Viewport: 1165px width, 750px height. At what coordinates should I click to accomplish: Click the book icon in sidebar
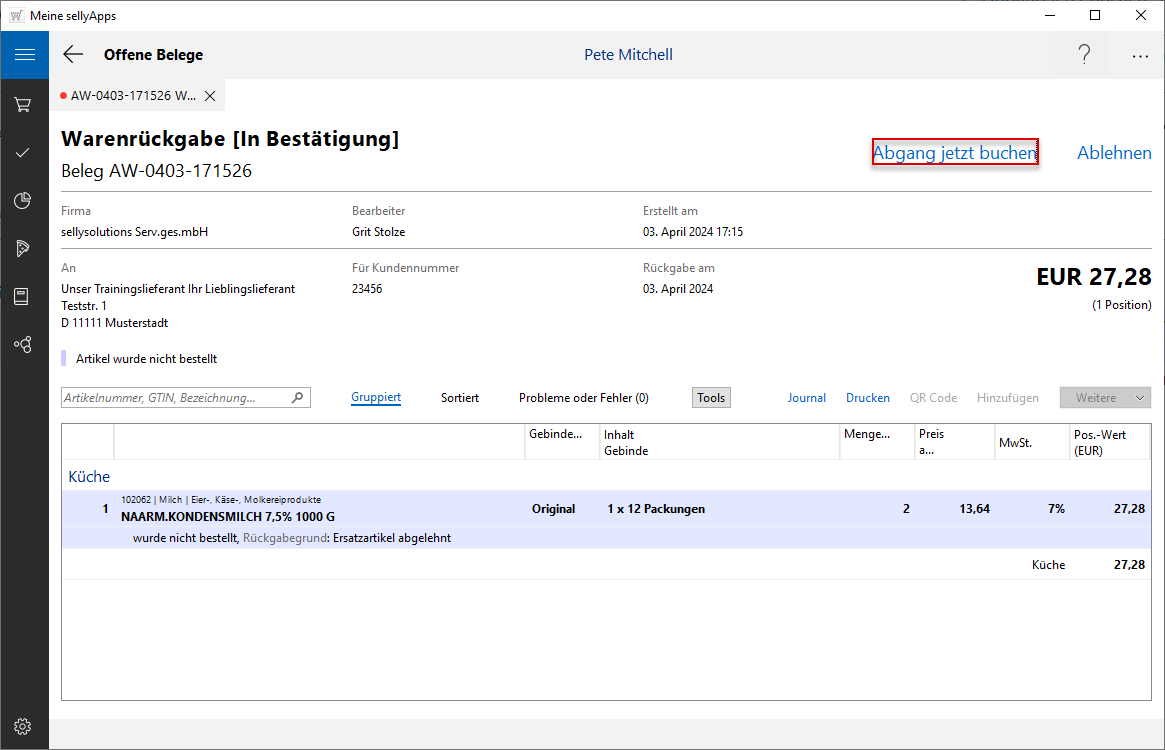click(23, 296)
